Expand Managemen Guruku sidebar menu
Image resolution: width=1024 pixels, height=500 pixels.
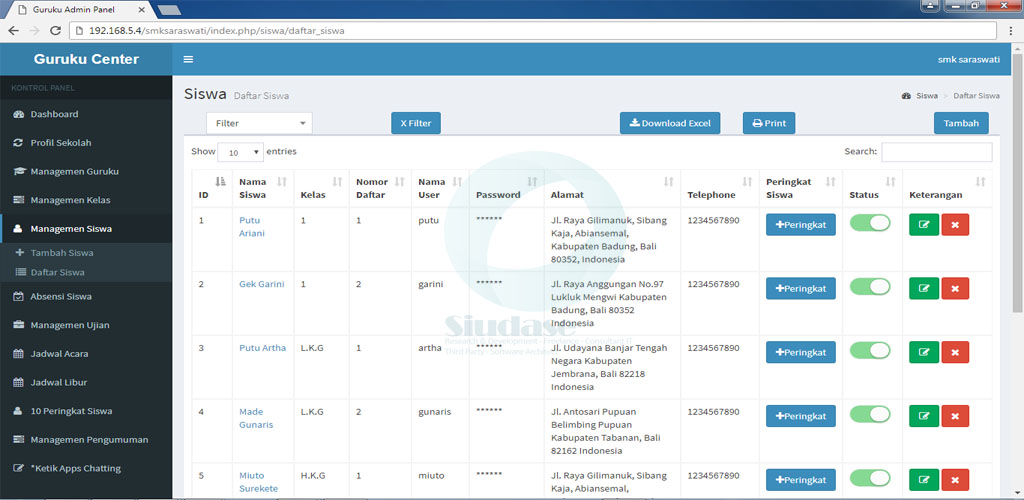[75, 171]
